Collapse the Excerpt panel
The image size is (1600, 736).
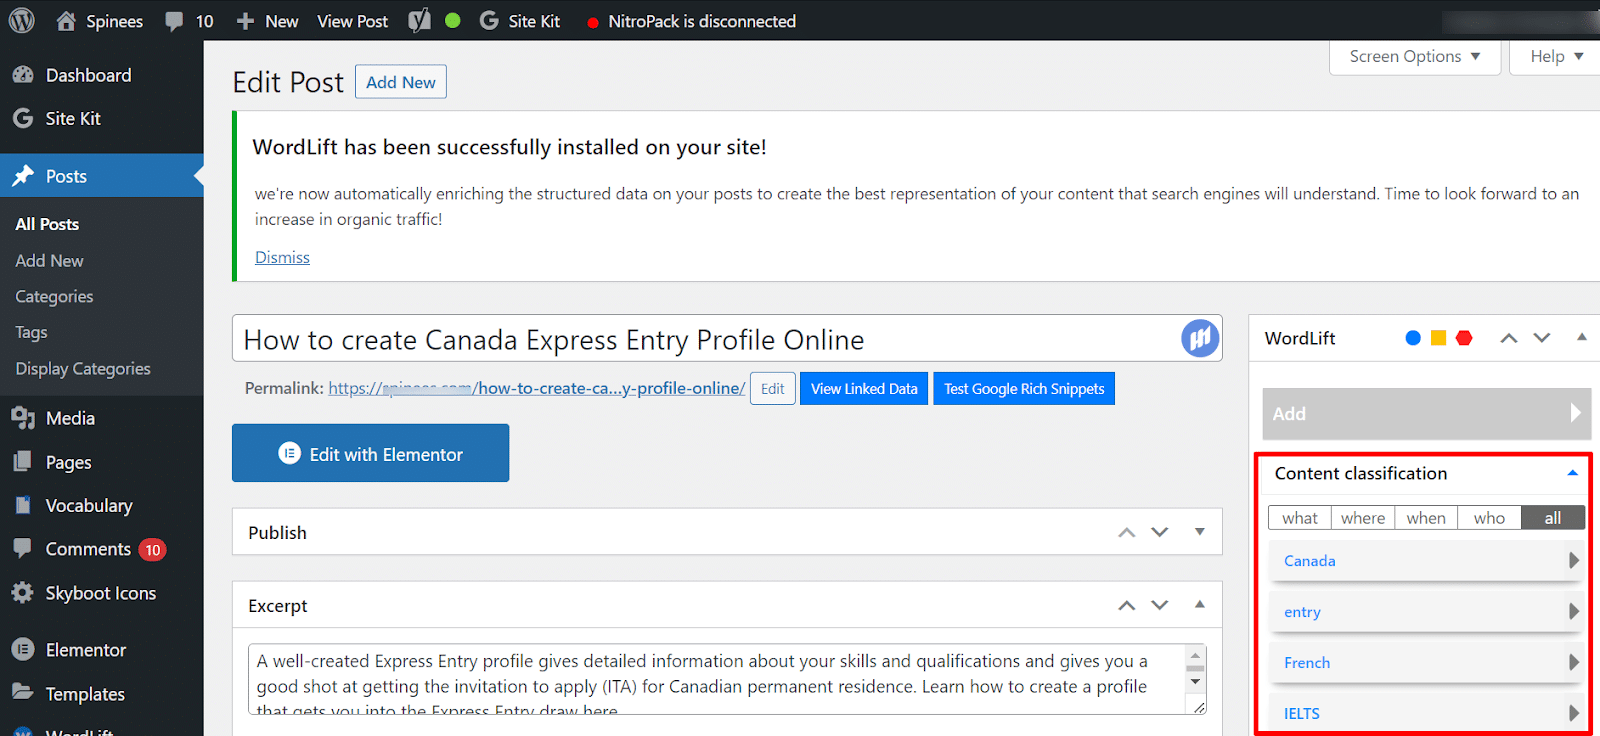point(1199,605)
